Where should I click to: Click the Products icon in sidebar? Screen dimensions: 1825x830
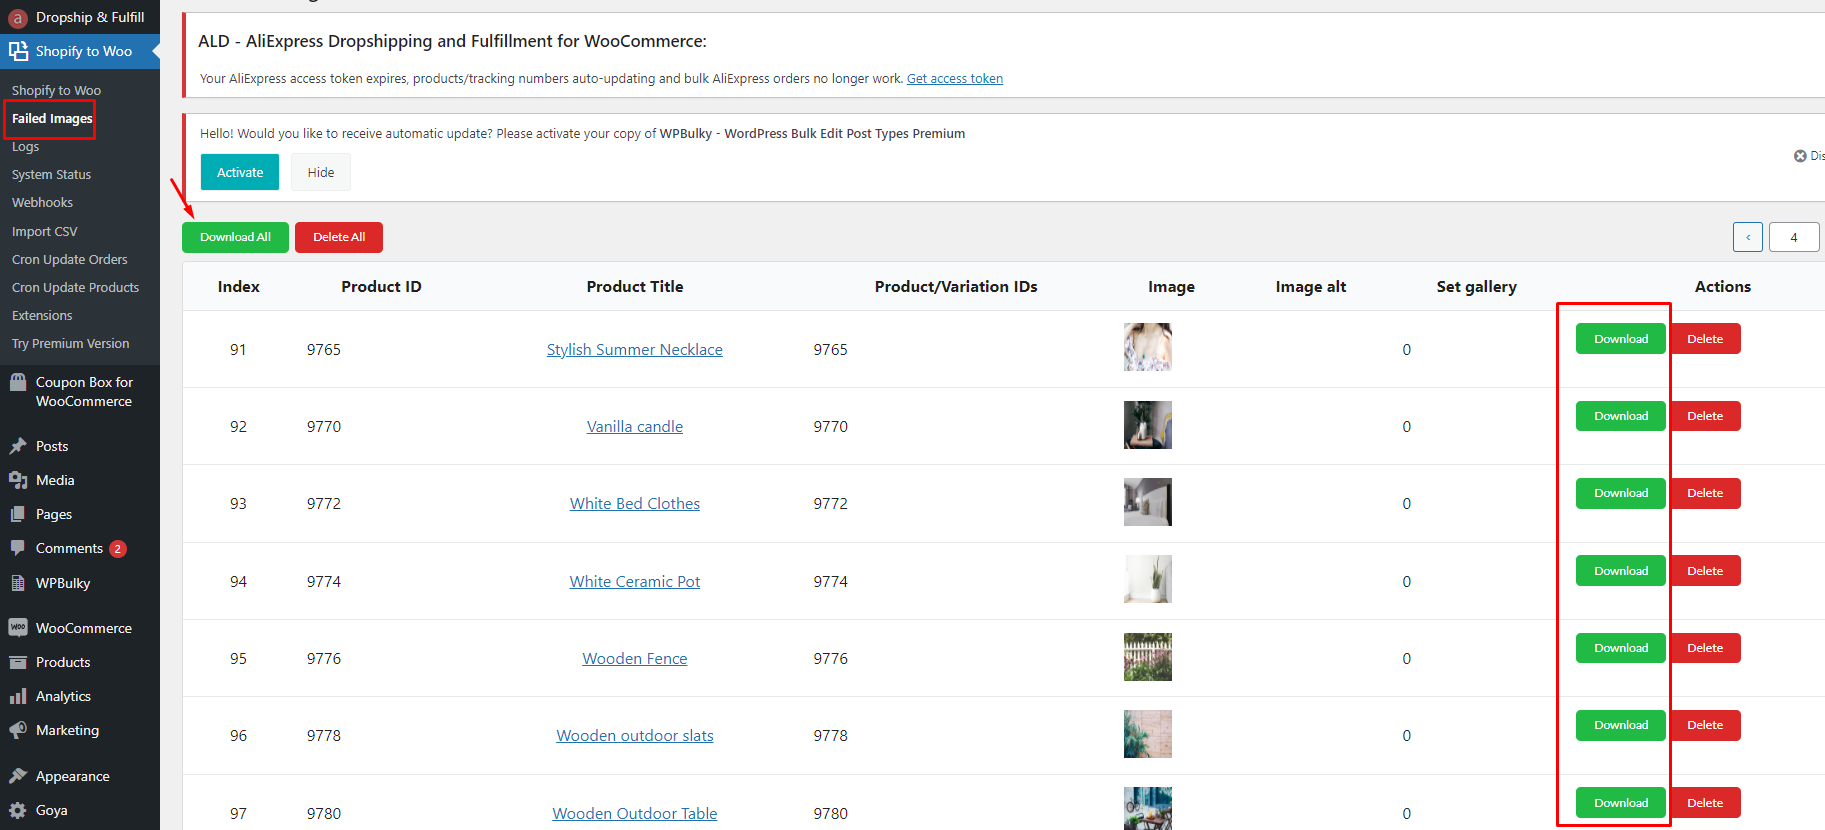18,662
